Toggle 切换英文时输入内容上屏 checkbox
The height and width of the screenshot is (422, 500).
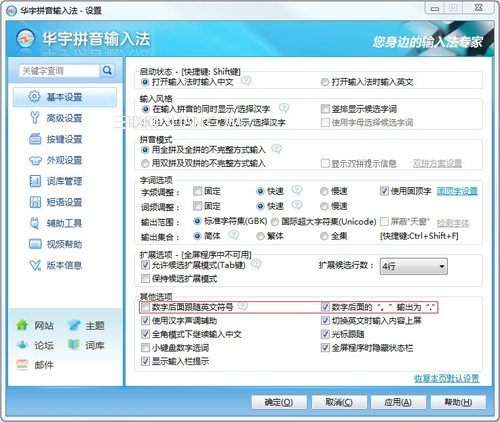(x=325, y=321)
